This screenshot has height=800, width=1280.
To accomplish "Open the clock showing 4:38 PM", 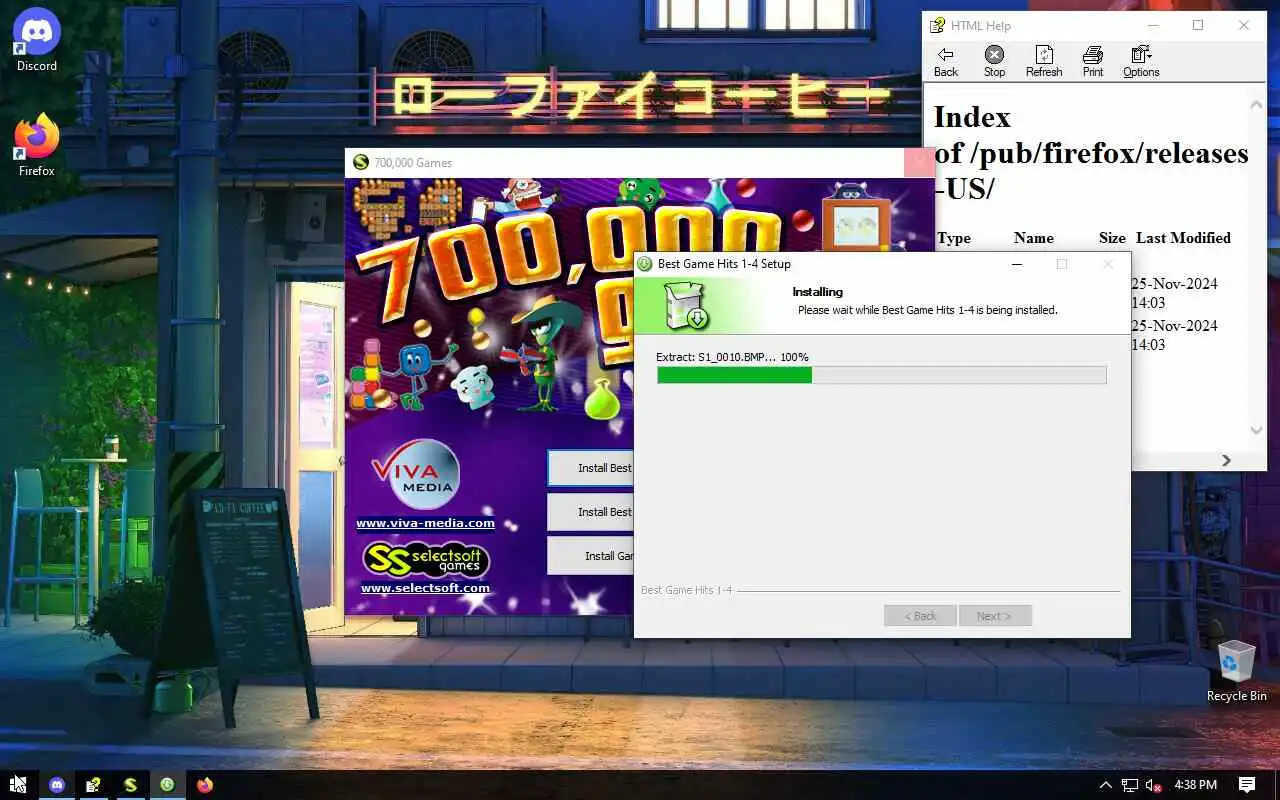I will (1196, 785).
